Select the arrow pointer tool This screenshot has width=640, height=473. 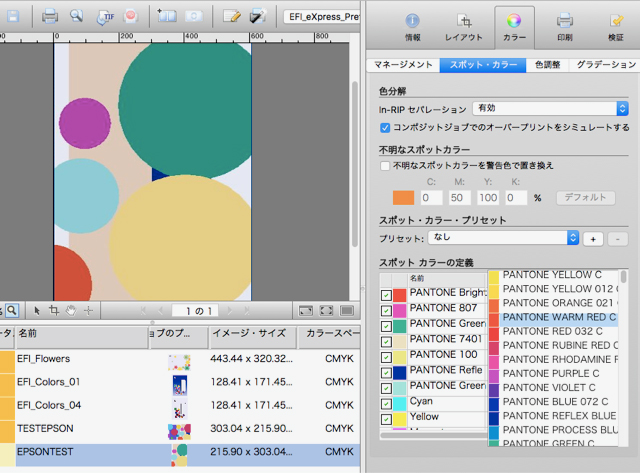pos(37,311)
